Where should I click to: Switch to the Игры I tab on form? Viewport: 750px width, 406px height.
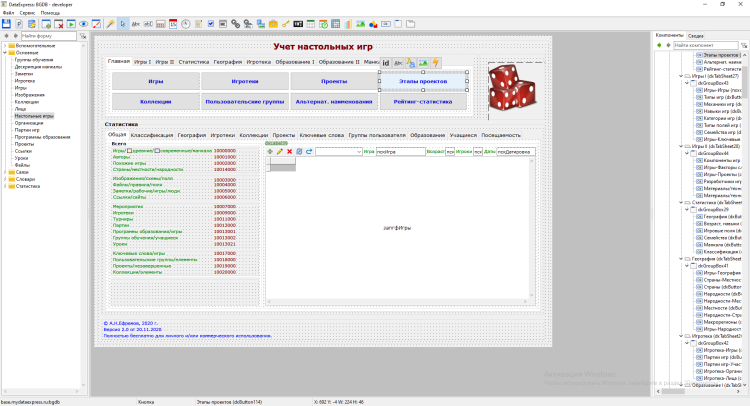pyautogui.click(x=143, y=62)
